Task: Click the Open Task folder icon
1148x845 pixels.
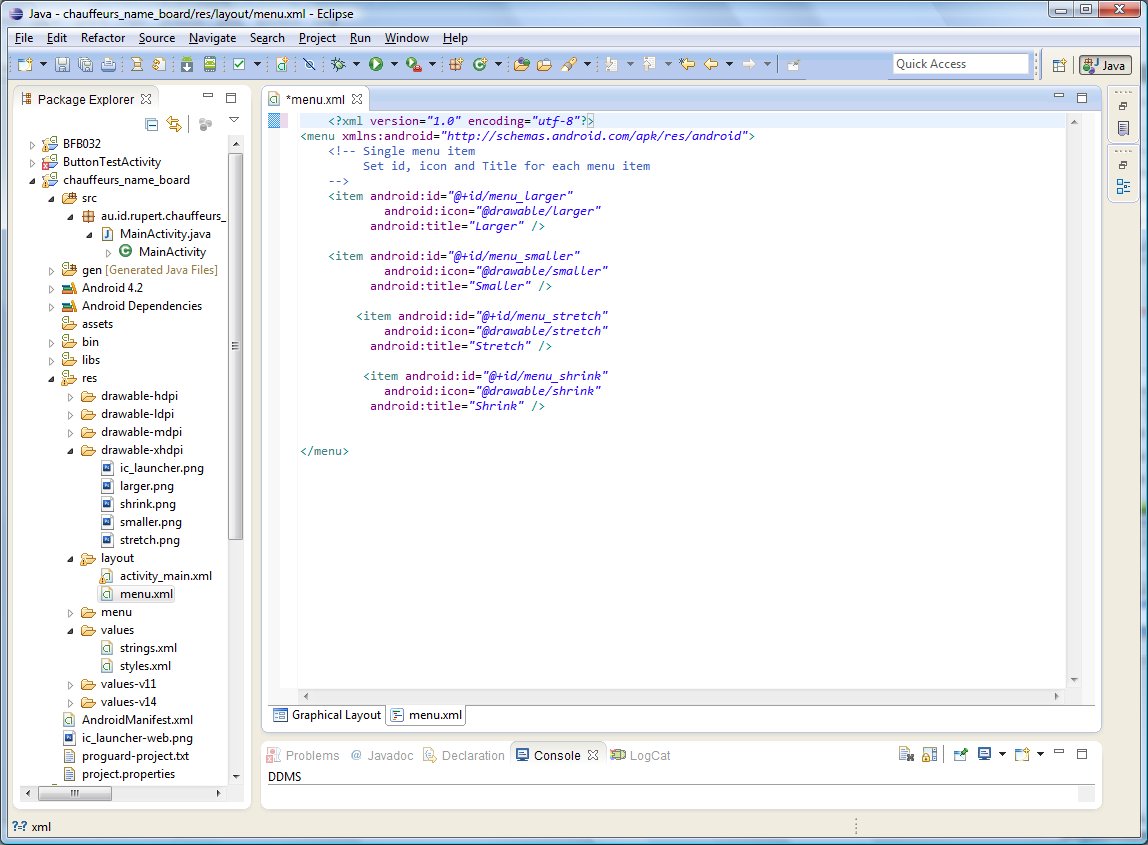Action: (x=544, y=64)
